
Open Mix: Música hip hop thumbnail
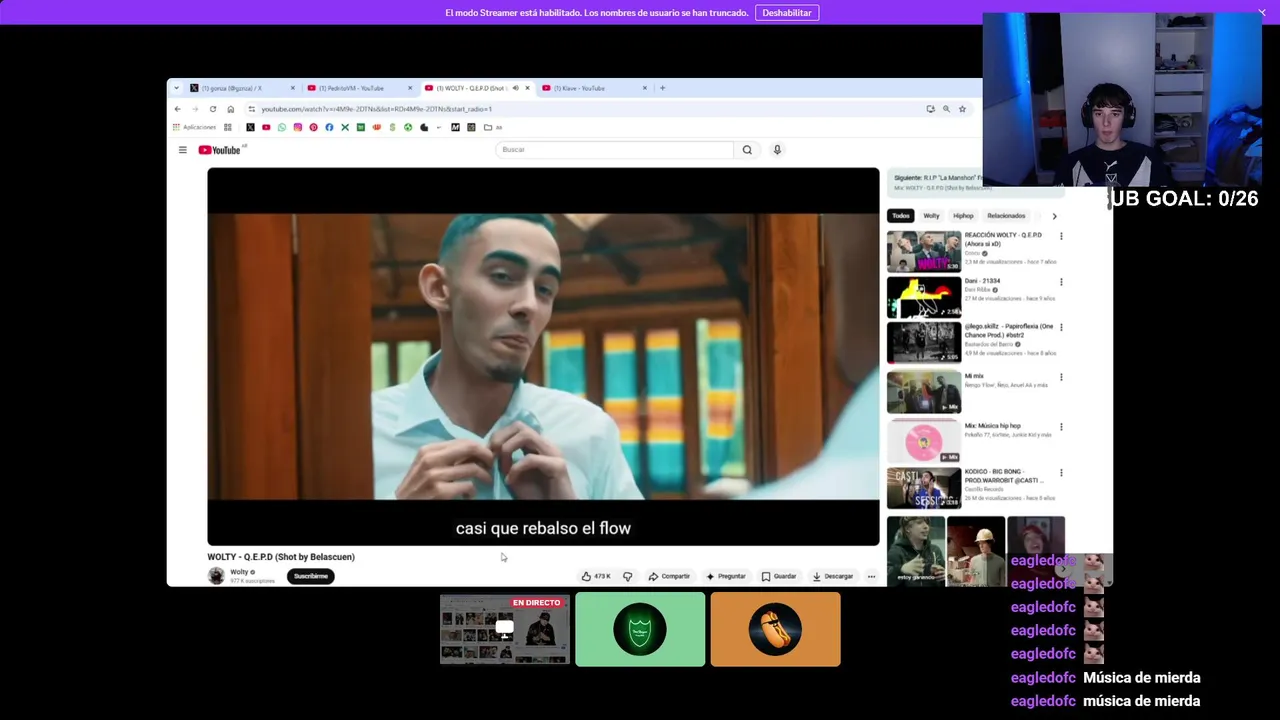point(924,441)
